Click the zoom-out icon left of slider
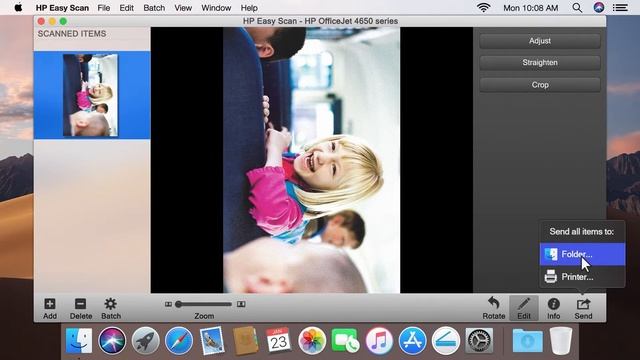Viewport: 640px width, 360px height. click(x=168, y=304)
